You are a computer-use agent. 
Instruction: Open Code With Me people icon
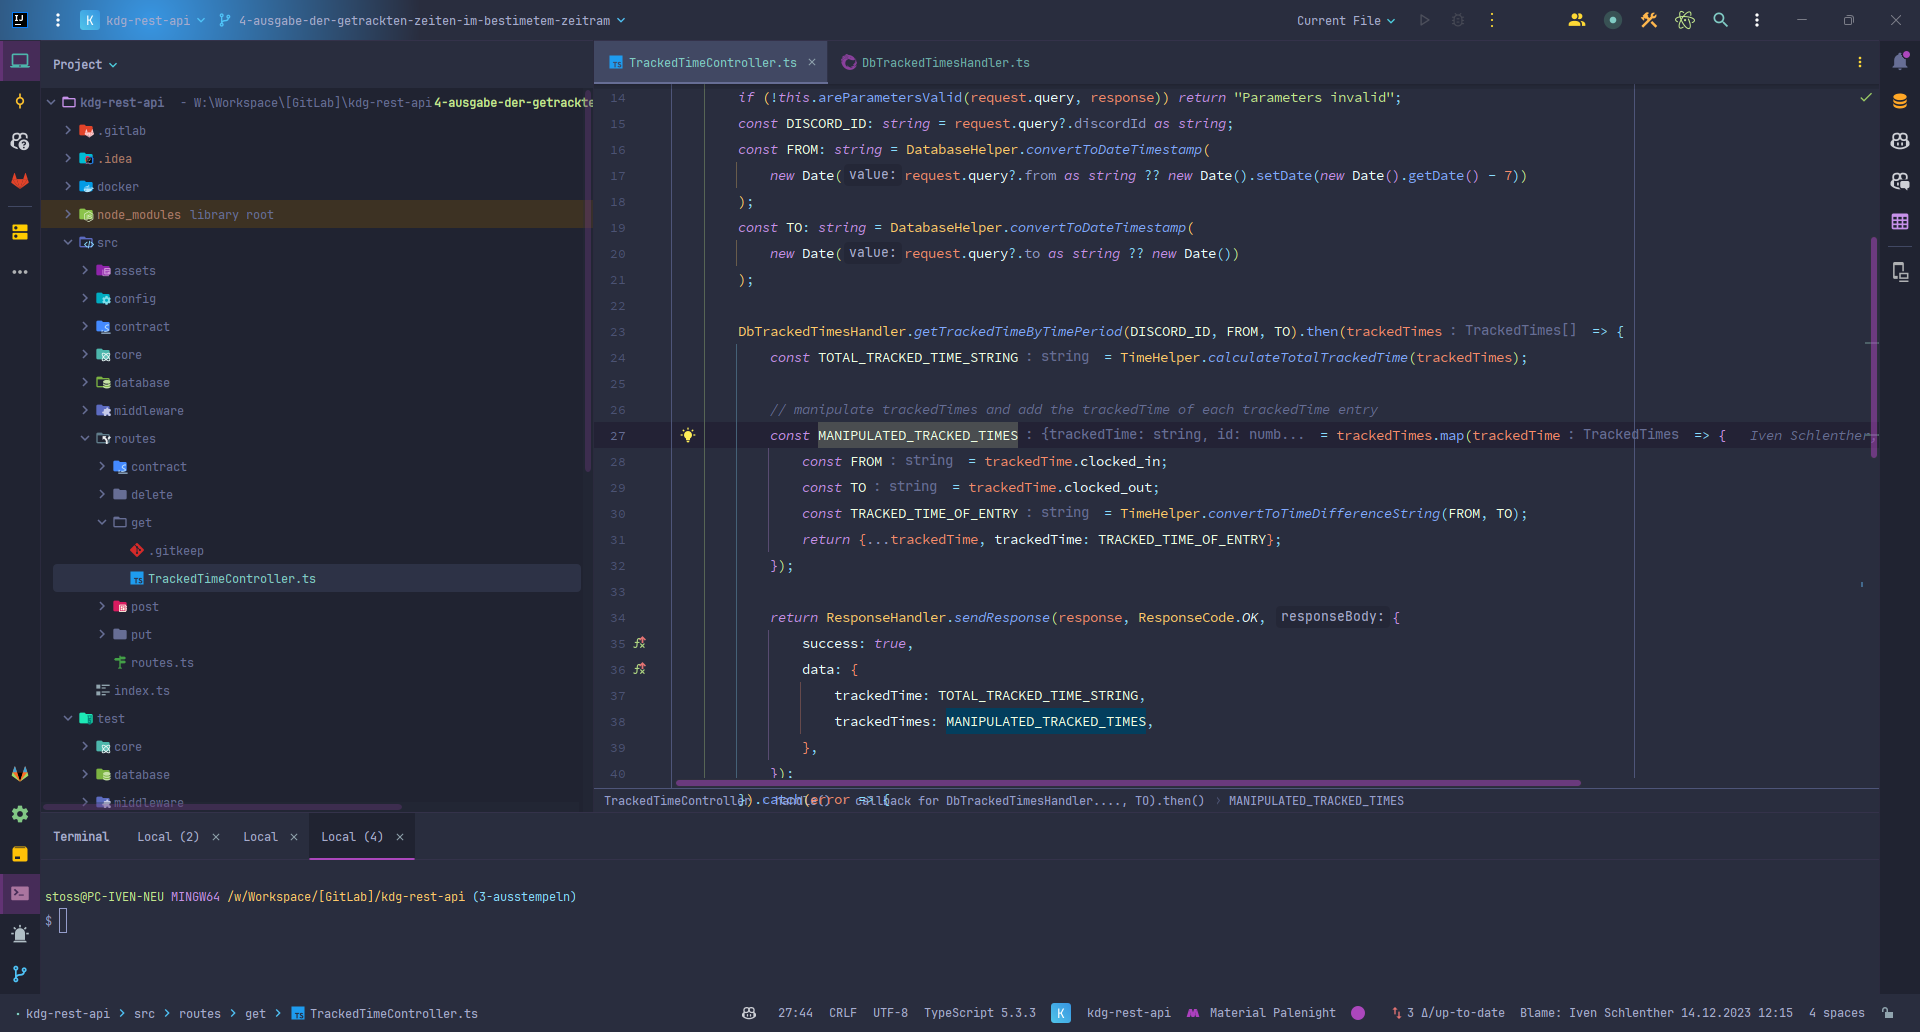pos(1577,20)
